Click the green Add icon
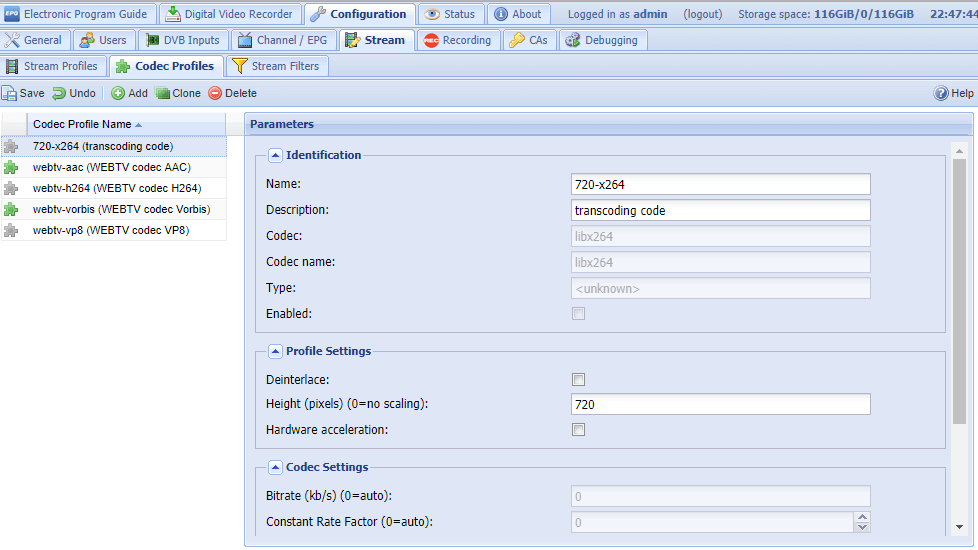 pyautogui.click(x=117, y=93)
